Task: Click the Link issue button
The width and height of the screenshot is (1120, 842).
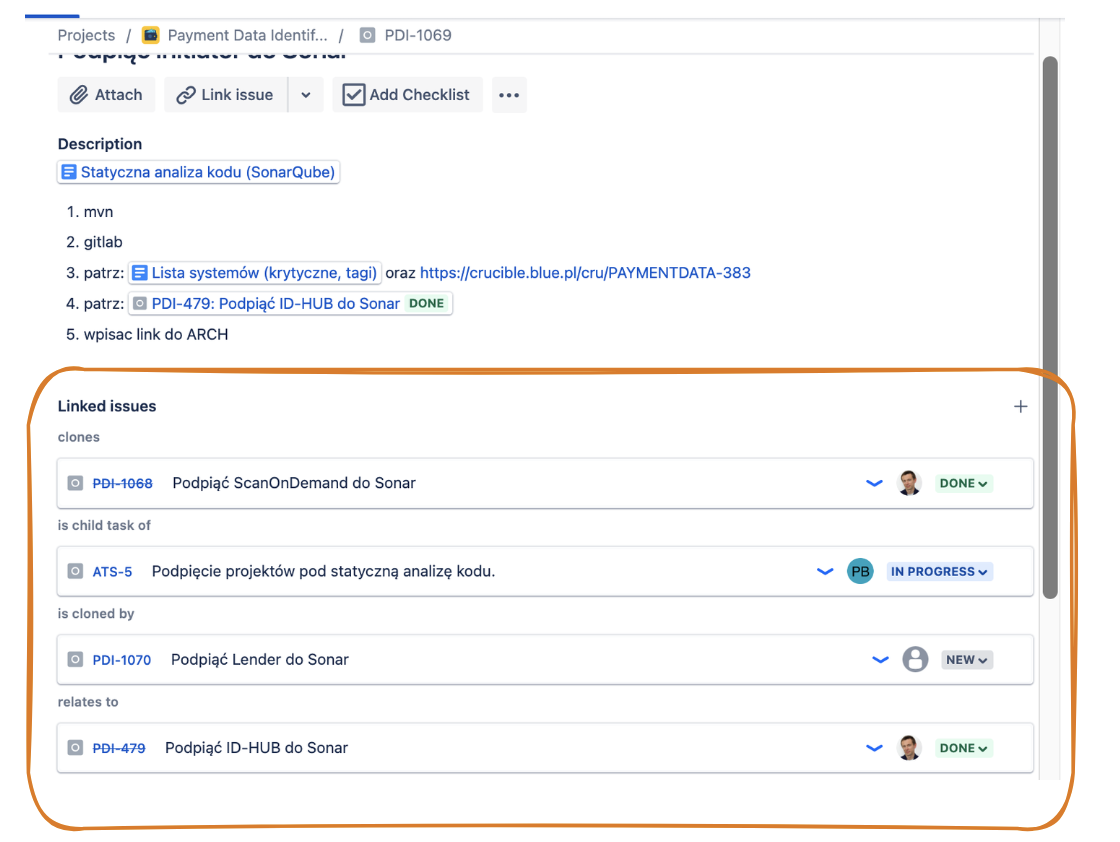Action: (x=225, y=95)
